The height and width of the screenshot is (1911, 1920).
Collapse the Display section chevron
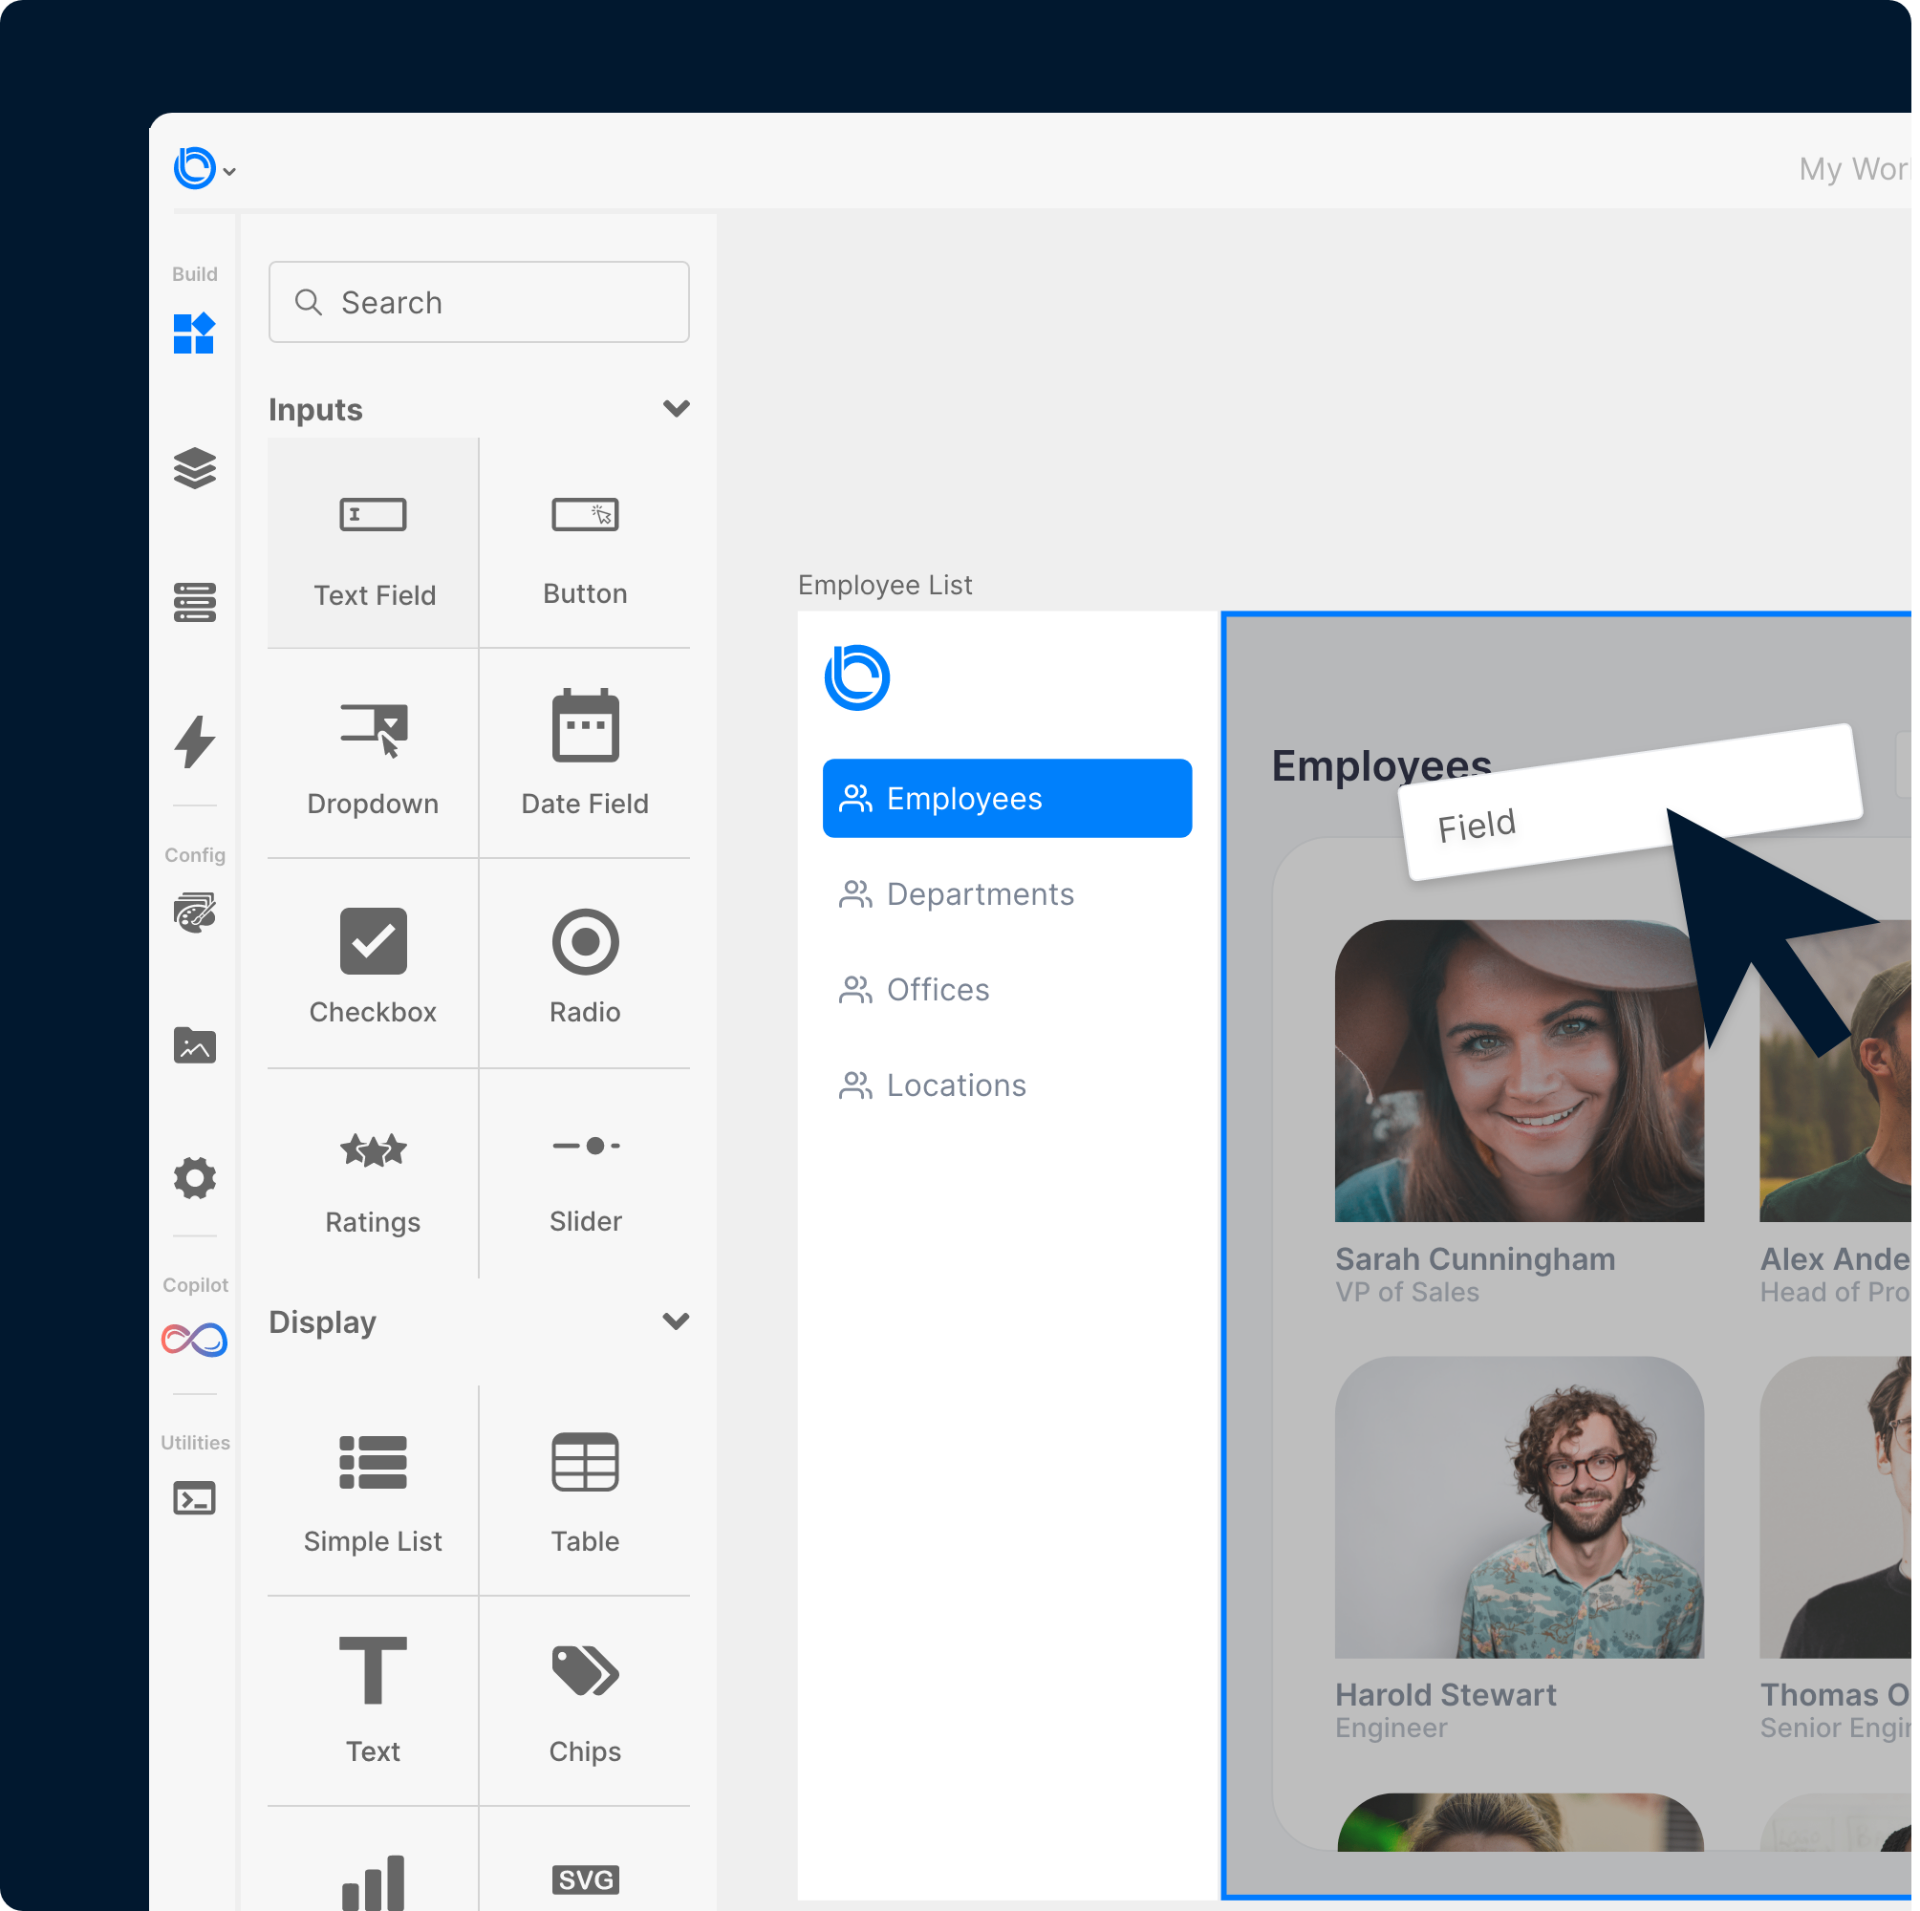pyautogui.click(x=676, y=1321)
